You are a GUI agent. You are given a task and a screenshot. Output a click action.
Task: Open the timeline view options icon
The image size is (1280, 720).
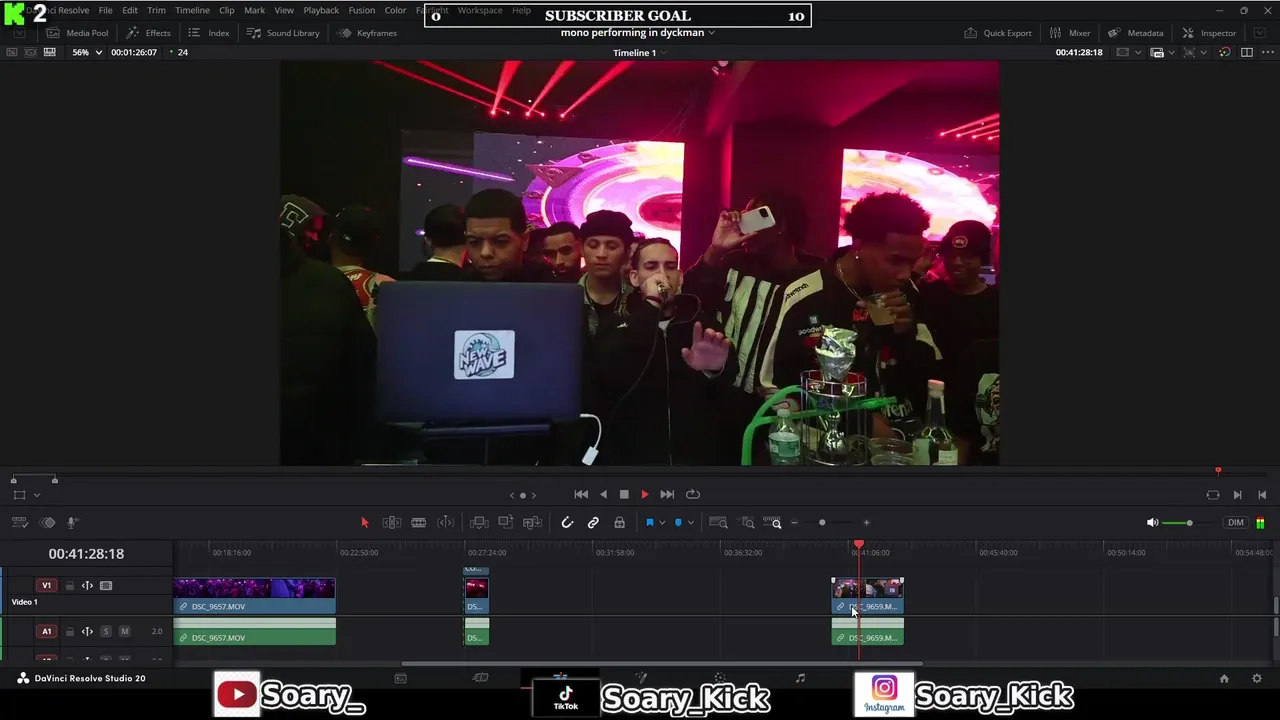[21, 523]
